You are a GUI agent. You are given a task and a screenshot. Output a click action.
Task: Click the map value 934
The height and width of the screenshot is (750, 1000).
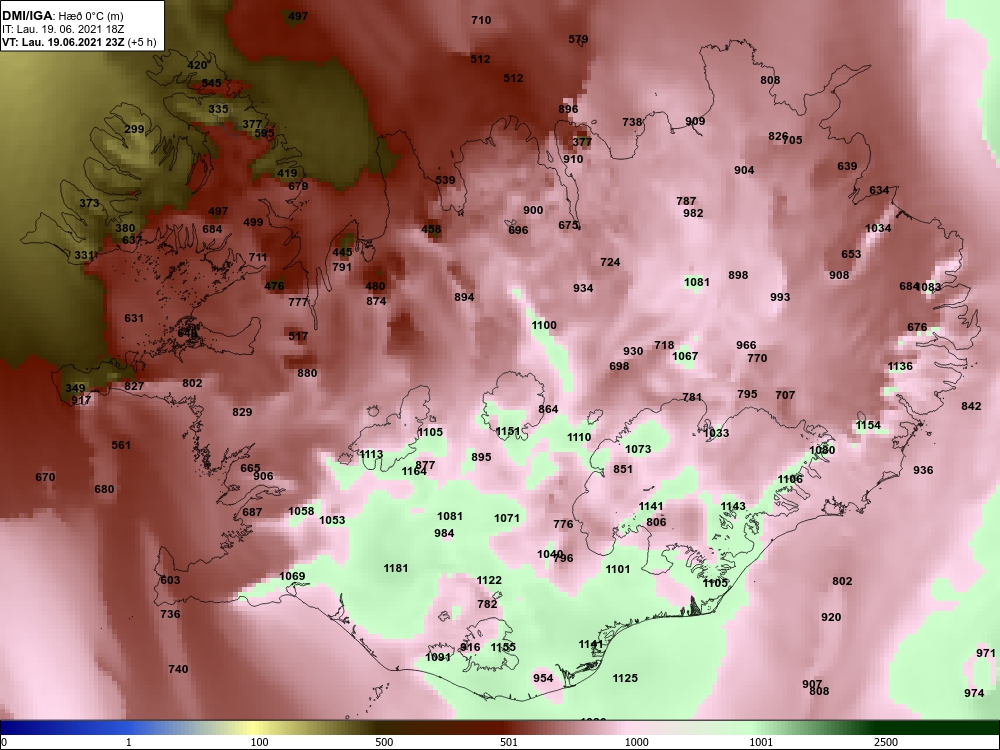tap(583, 288)
